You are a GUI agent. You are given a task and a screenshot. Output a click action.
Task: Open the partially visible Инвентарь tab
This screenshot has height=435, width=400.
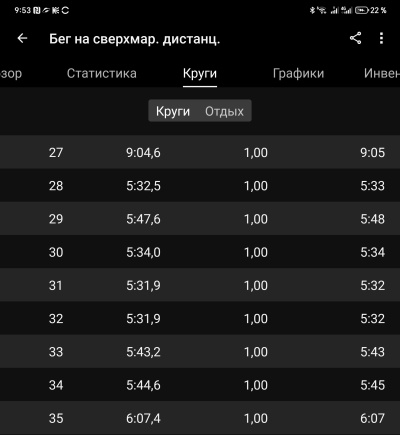[382, 73]
